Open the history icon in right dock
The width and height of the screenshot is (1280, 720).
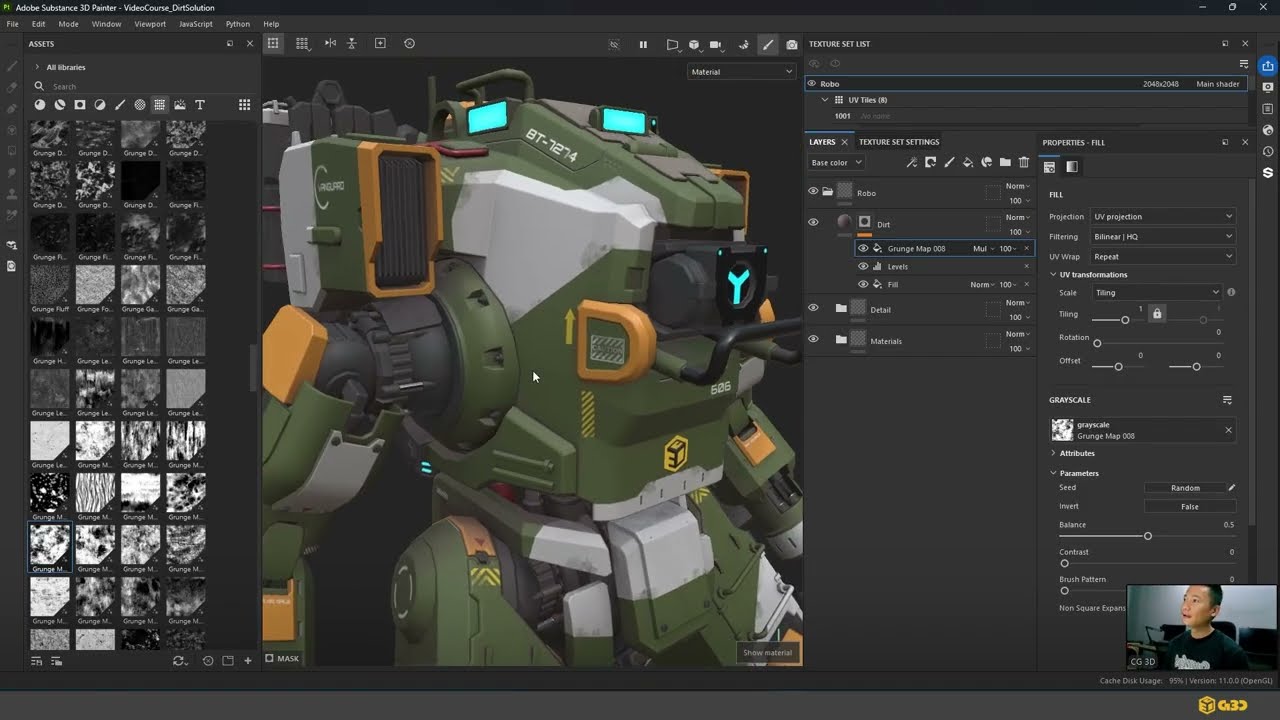pos(1267,151)
